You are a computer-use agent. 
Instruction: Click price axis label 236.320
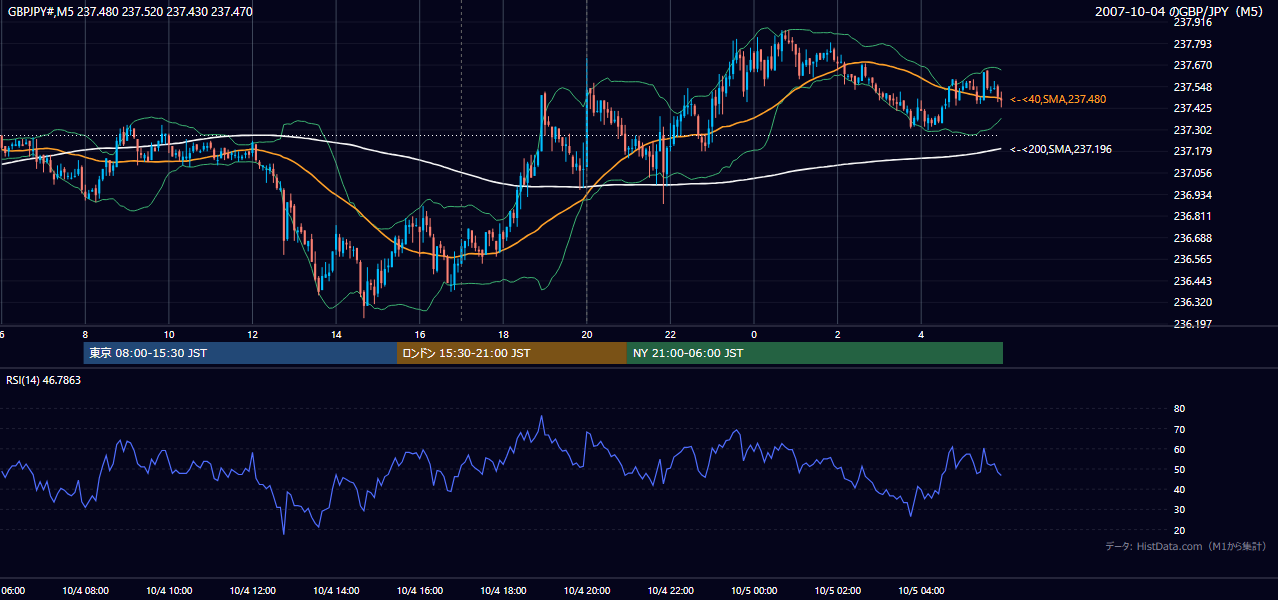pyautogui.click(x=1192, y=302)
